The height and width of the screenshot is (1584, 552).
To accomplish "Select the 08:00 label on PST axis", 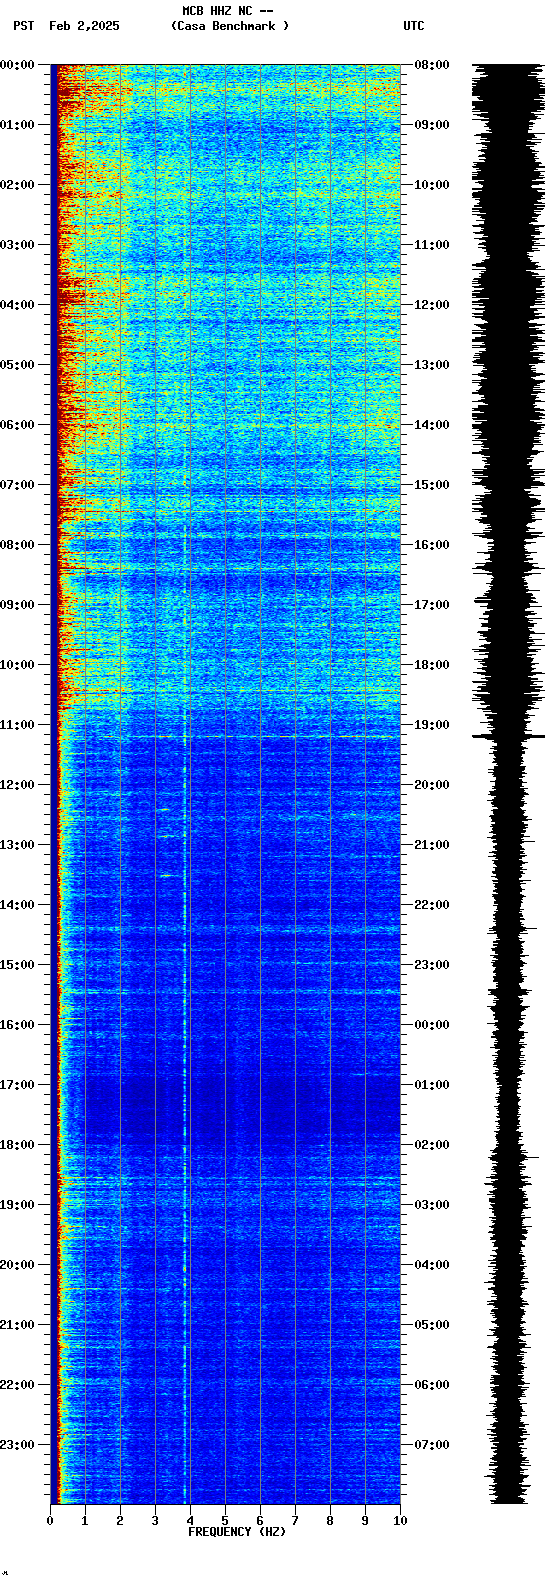I will (x=17, y=545).
